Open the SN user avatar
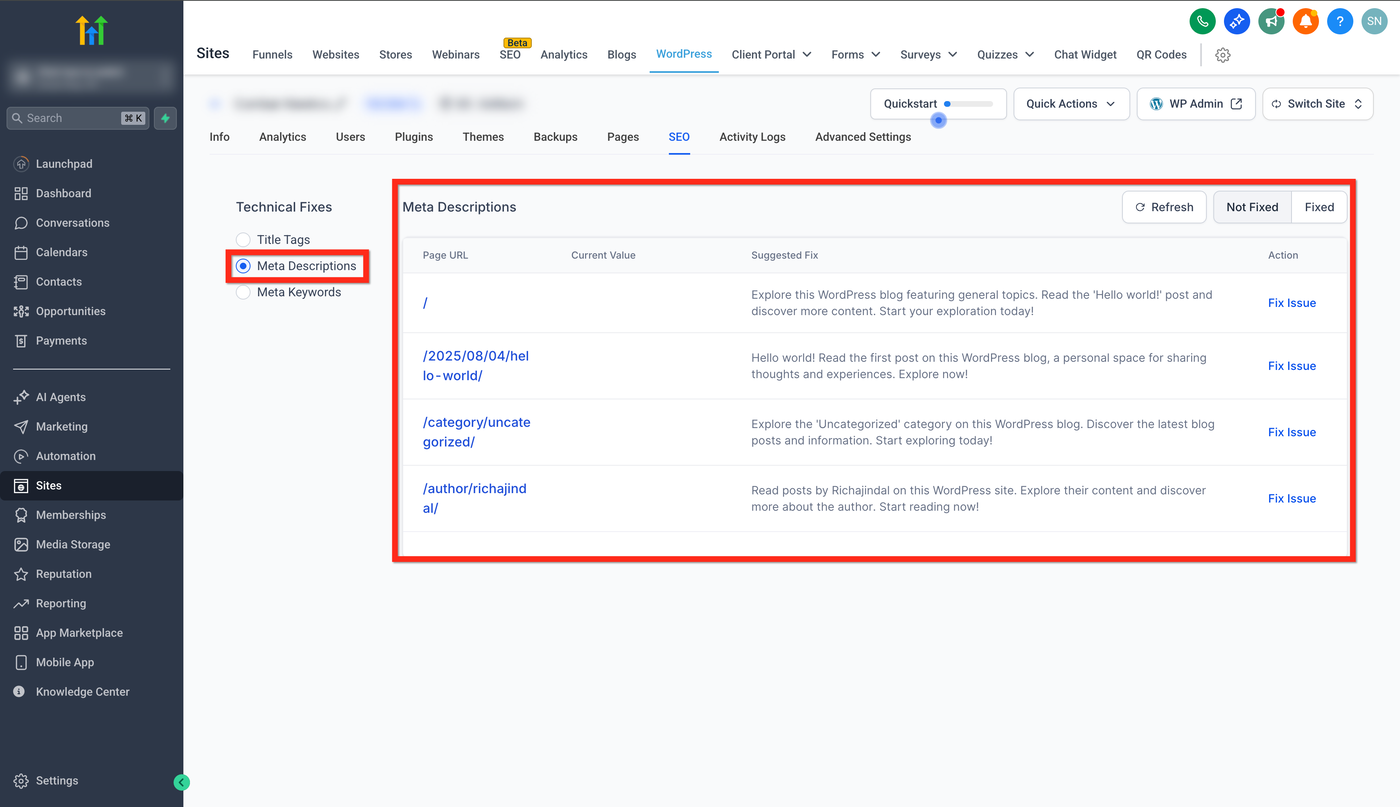The image size is (1400, 807). coord(1374,21)
